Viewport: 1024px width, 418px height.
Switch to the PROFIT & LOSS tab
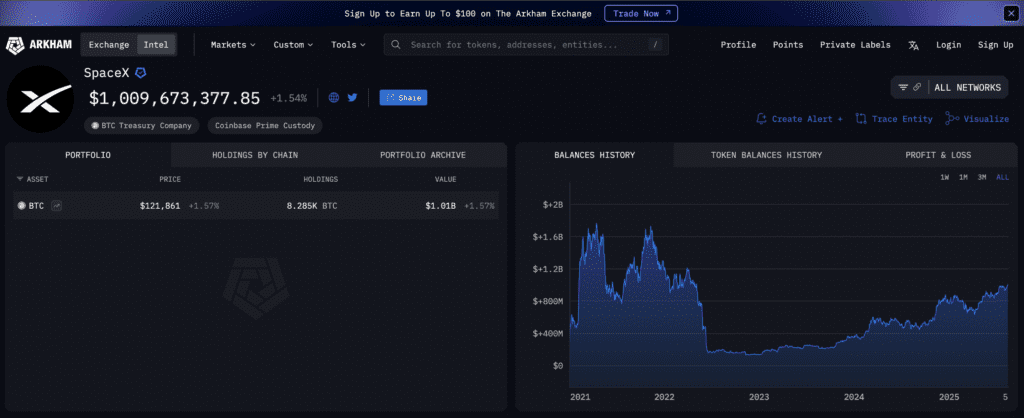pyautogui.click(x=938, y=155)
